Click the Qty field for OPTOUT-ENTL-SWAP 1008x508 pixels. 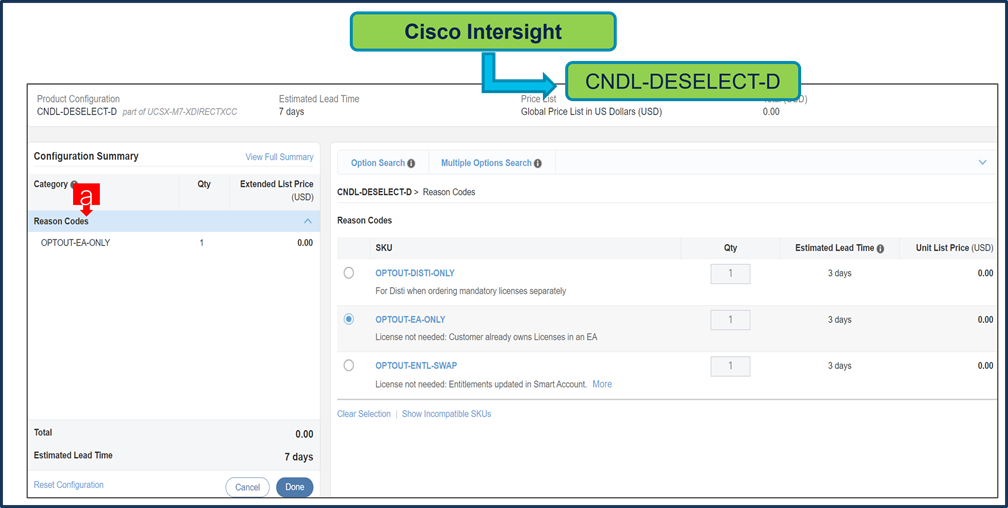pyautogui.click(x=730, y=366)
